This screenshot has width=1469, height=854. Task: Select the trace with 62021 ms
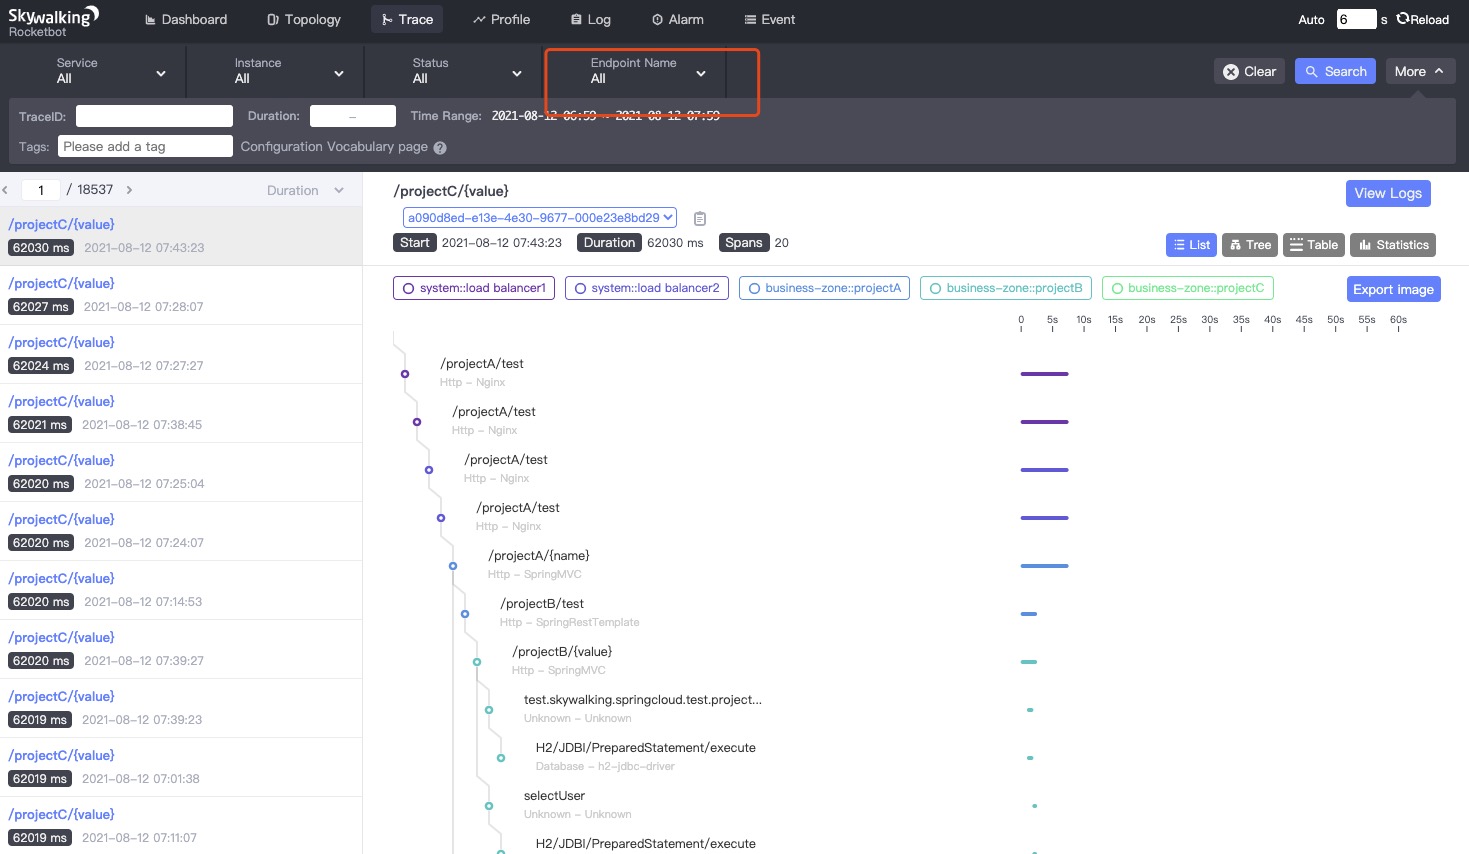(x=181, y=413)
